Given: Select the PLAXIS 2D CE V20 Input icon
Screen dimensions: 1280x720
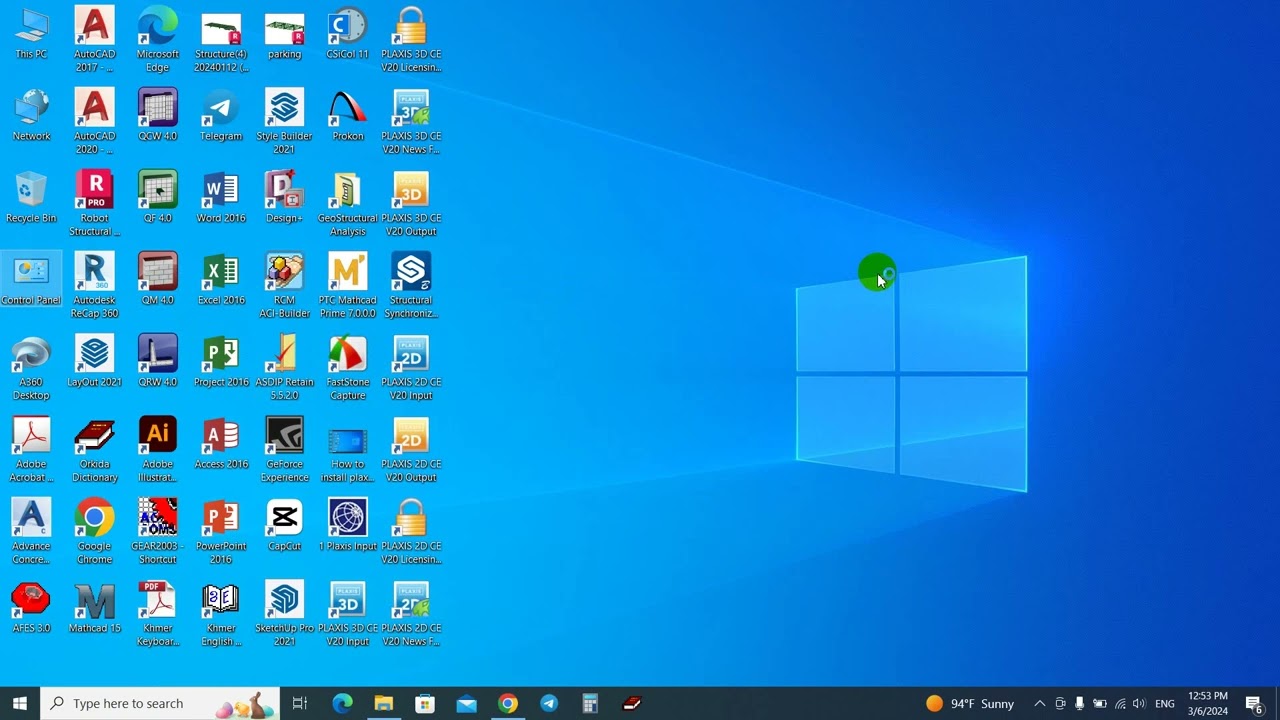Looking at the screenshot, I should click(x=411, y=368).
